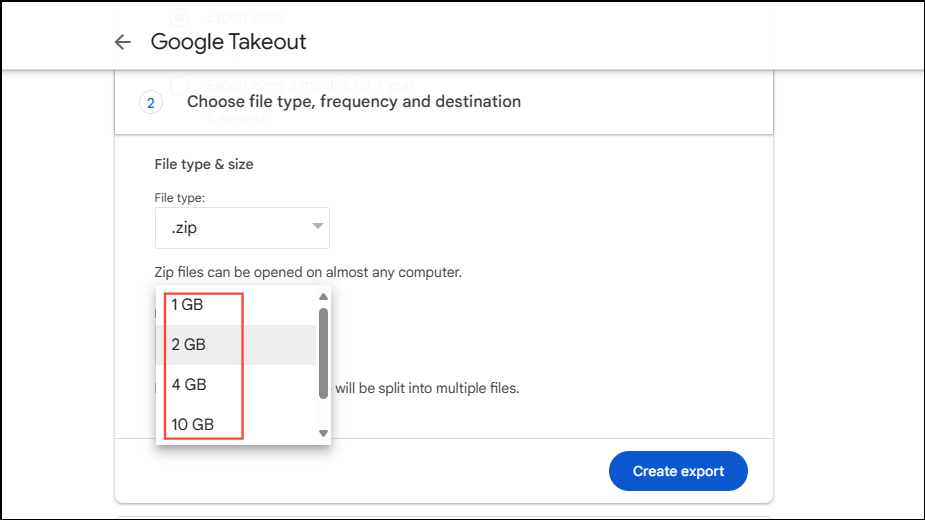The width and height of the screenshot is (925, 520).
Task: Open the .zip file type selector
Action: [x=242, y=228]
